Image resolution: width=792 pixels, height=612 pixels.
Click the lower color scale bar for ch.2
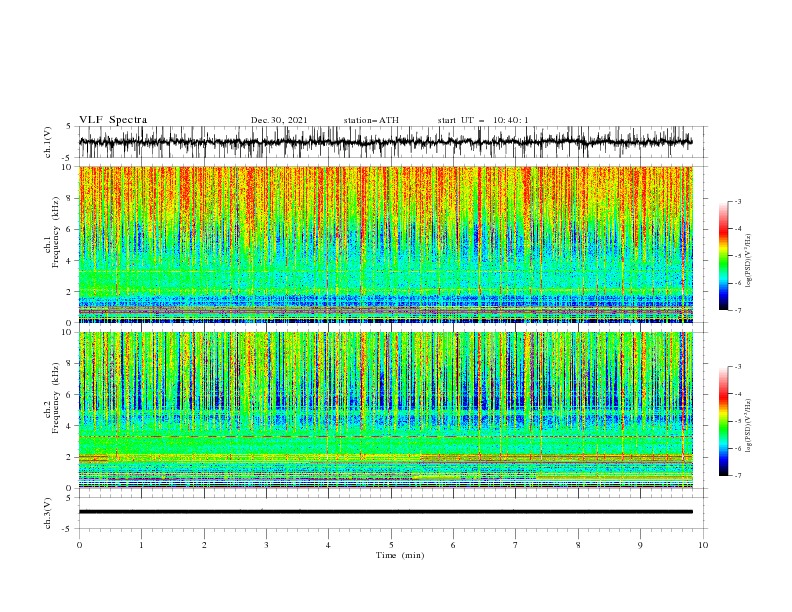pos(724,421)
